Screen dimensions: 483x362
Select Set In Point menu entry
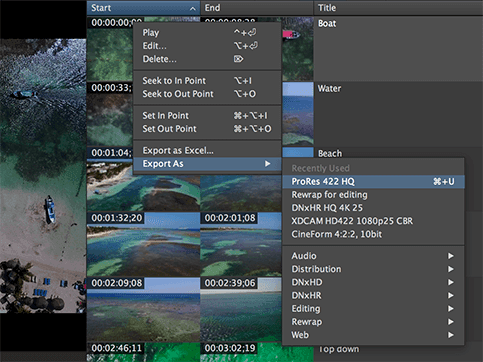[207, 116]
